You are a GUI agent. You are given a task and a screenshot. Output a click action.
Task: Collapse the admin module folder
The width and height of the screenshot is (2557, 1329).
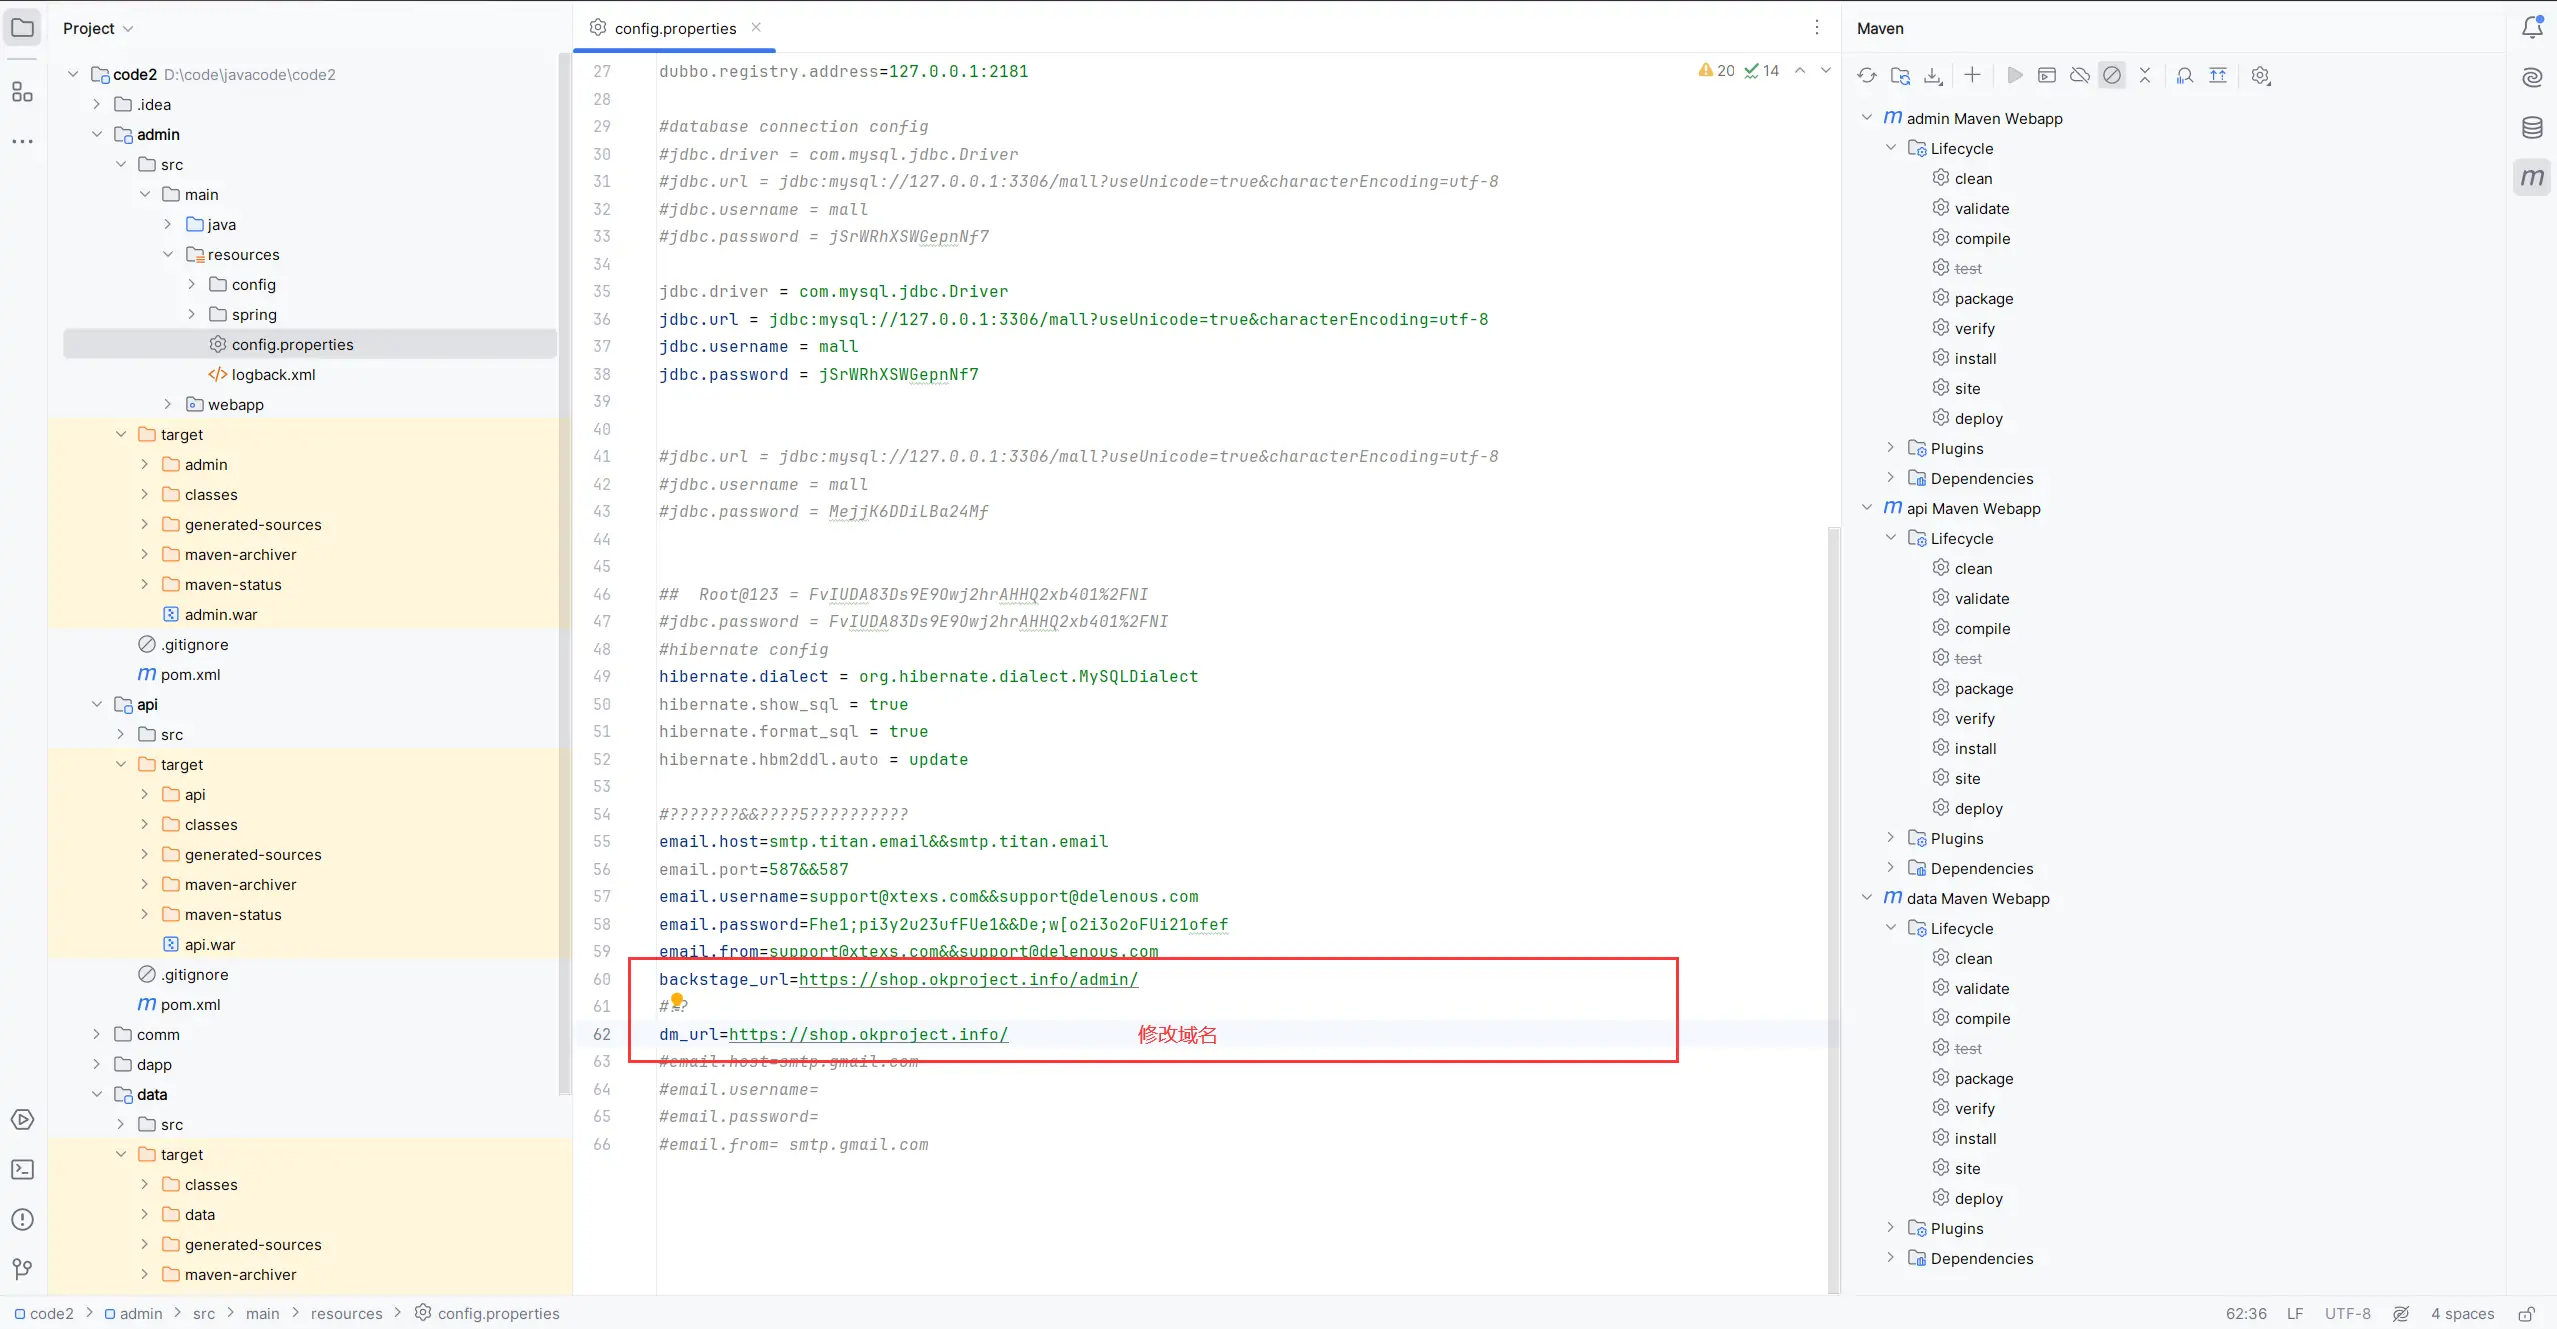click(x=97, y=134)
